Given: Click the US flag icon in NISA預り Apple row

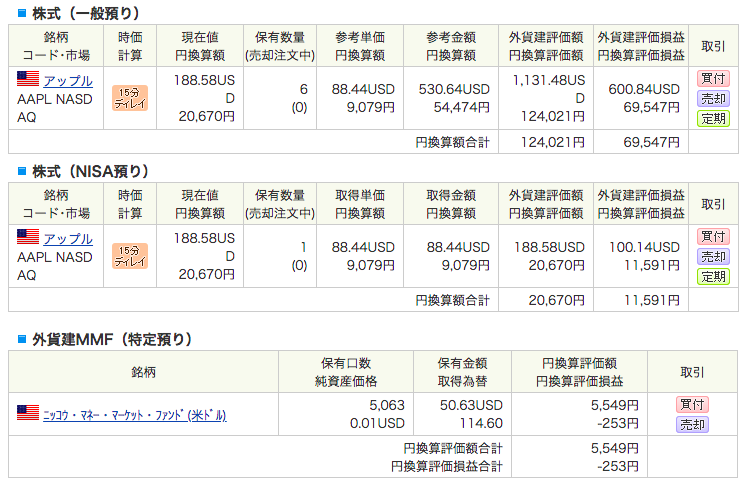Looking at the screenshot, I should [x=28, y=237].
